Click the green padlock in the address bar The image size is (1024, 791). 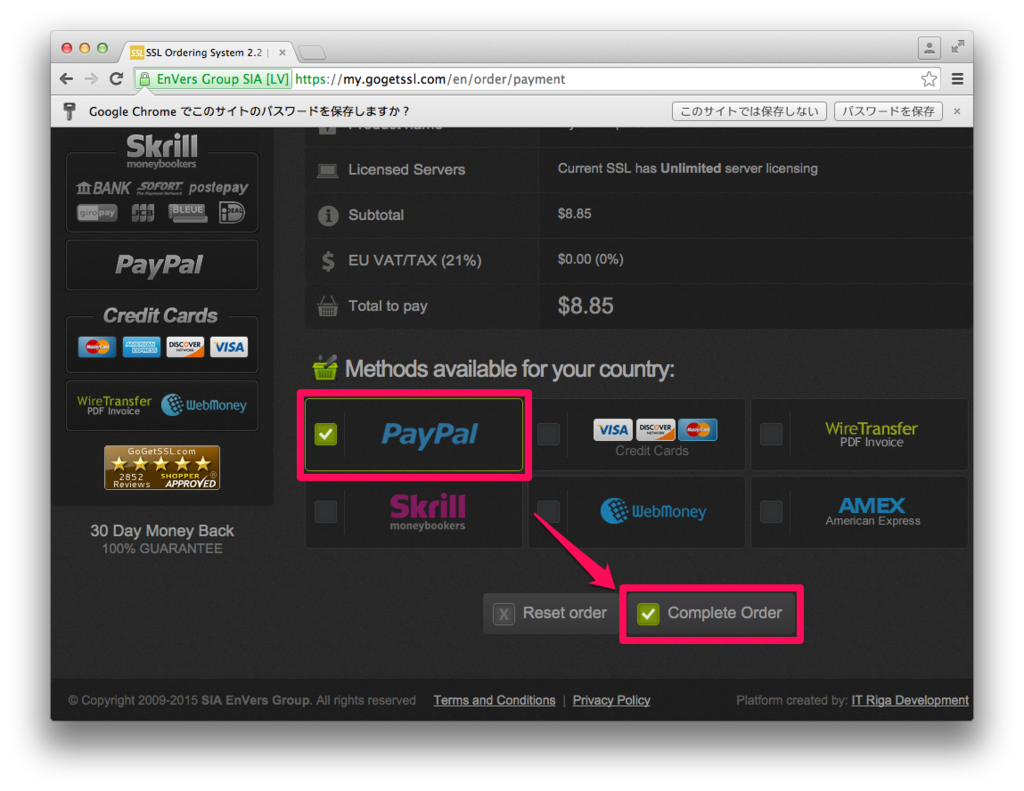click(x=144, y=79)
